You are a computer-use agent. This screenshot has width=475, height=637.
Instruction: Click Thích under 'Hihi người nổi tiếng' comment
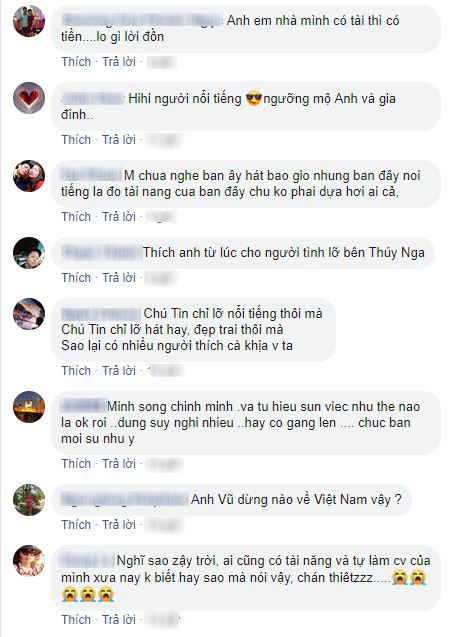(76, 140)
